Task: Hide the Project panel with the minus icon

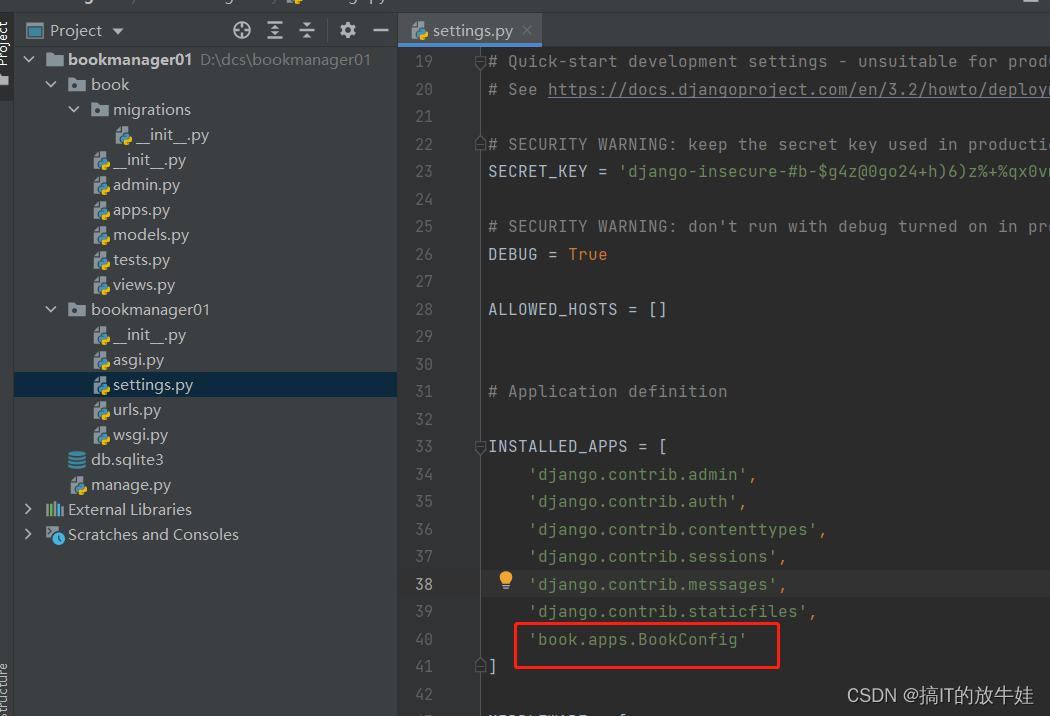Action: tap(380, 30)
